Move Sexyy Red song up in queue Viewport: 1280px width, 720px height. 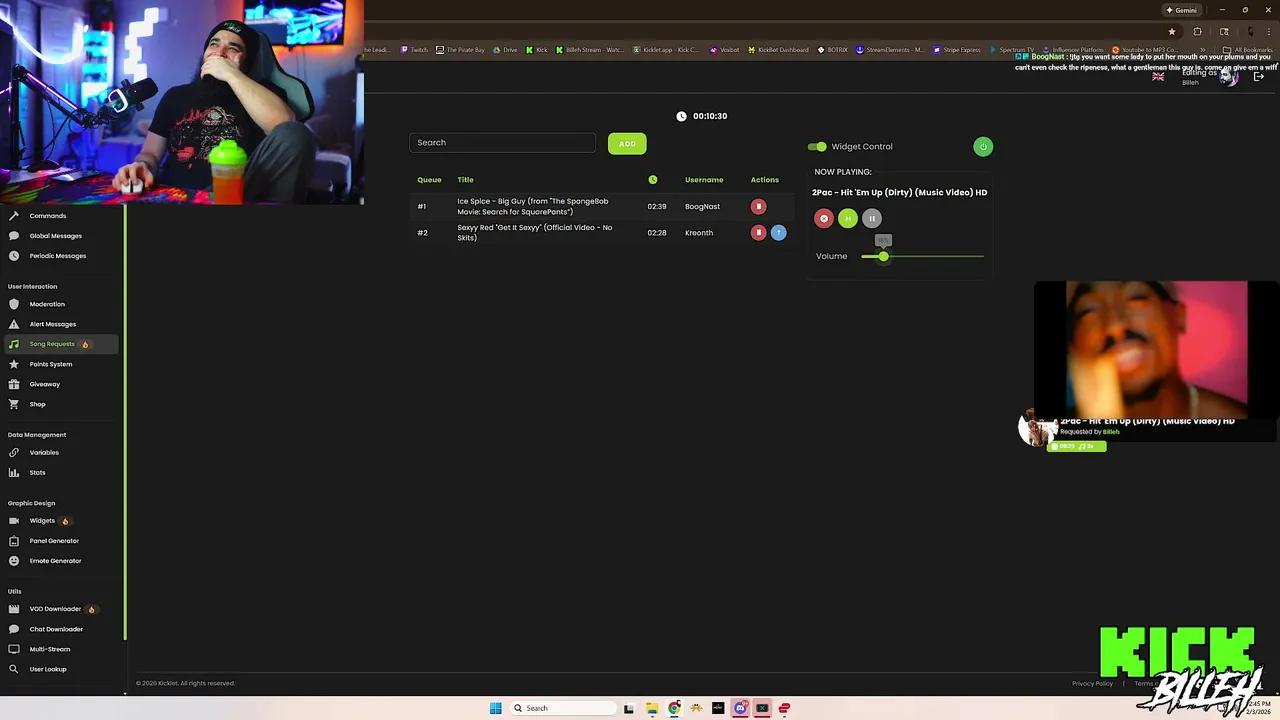click(778, 233)
